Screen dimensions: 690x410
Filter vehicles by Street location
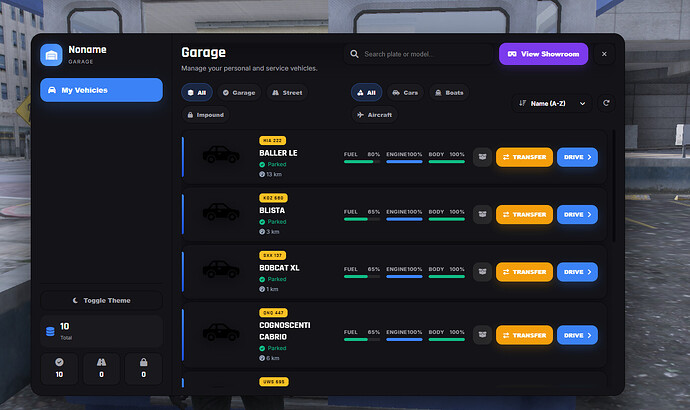click(x=287, y=93)
